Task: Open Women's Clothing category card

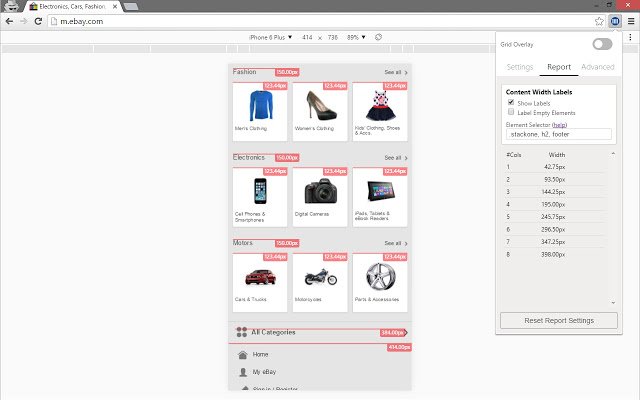Action: pyautogui.click(x=320, y=111)
